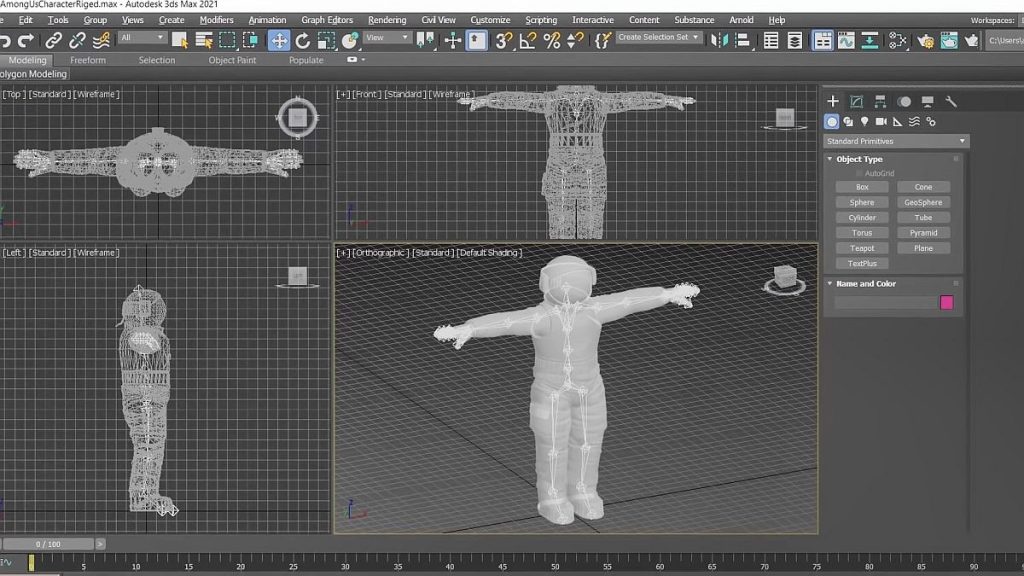
Task: Open the Standard Primitives dropdown
Action: point(895,141)
